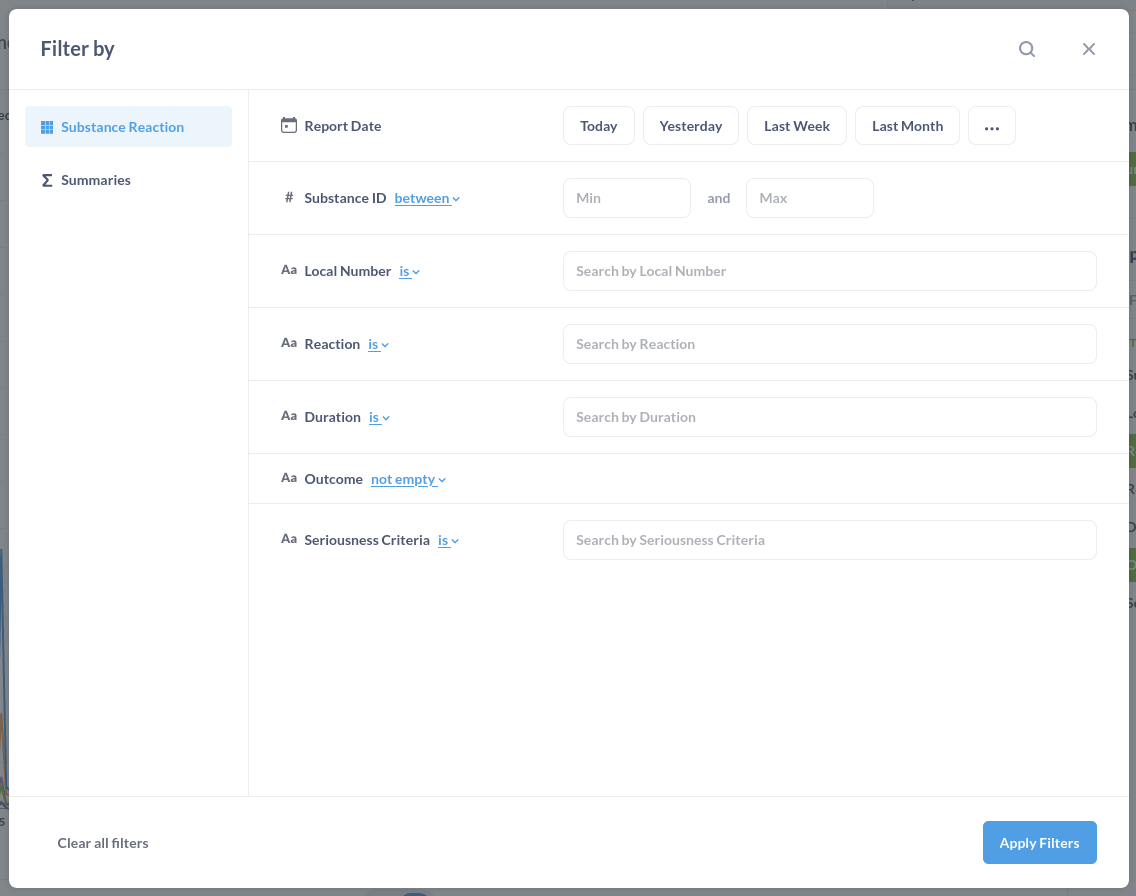This screenshot has height=896, width=1136.
Task: Click the hash icon beside Substance ID
Action: (x=288, y=197)
